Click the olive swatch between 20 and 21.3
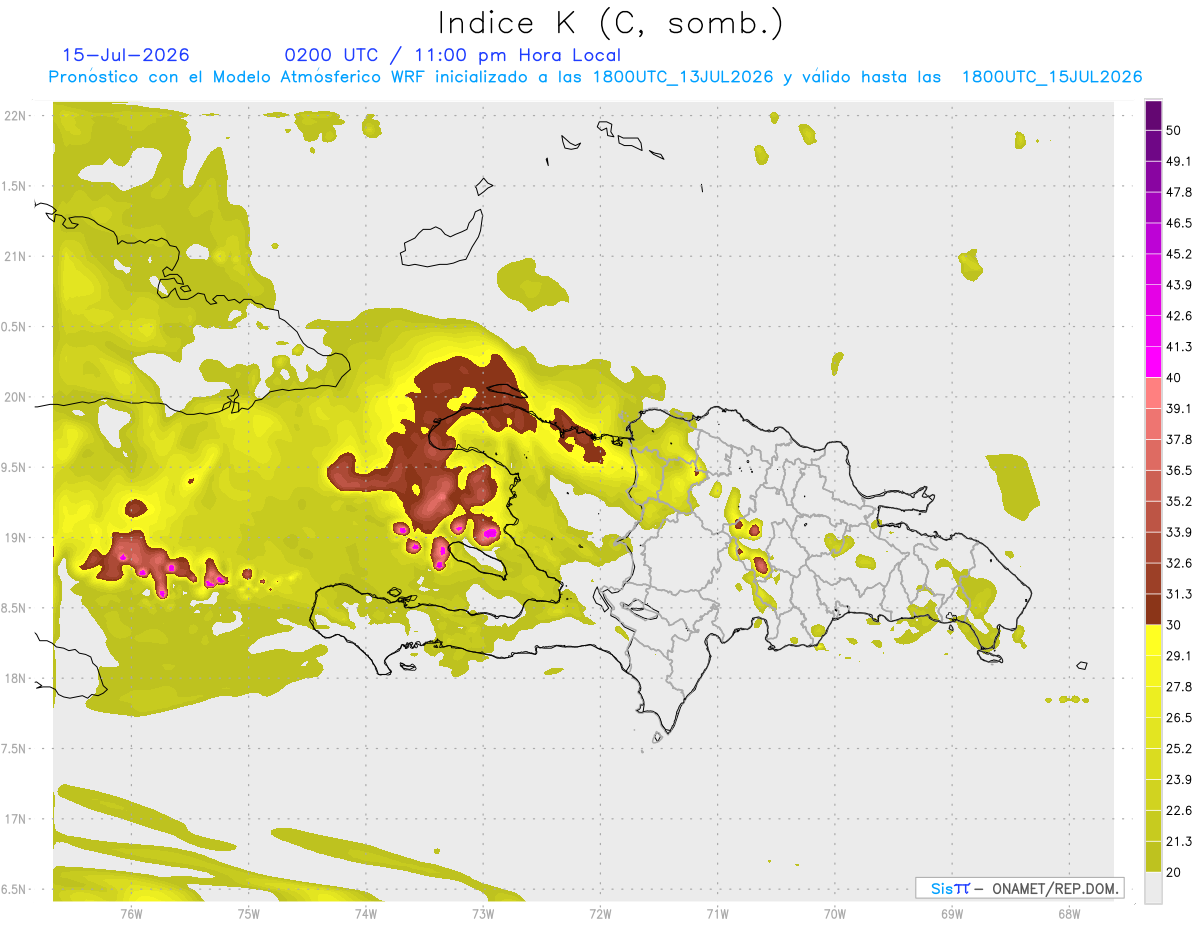Screen dimensions: 1200x927 point(1153,857)
